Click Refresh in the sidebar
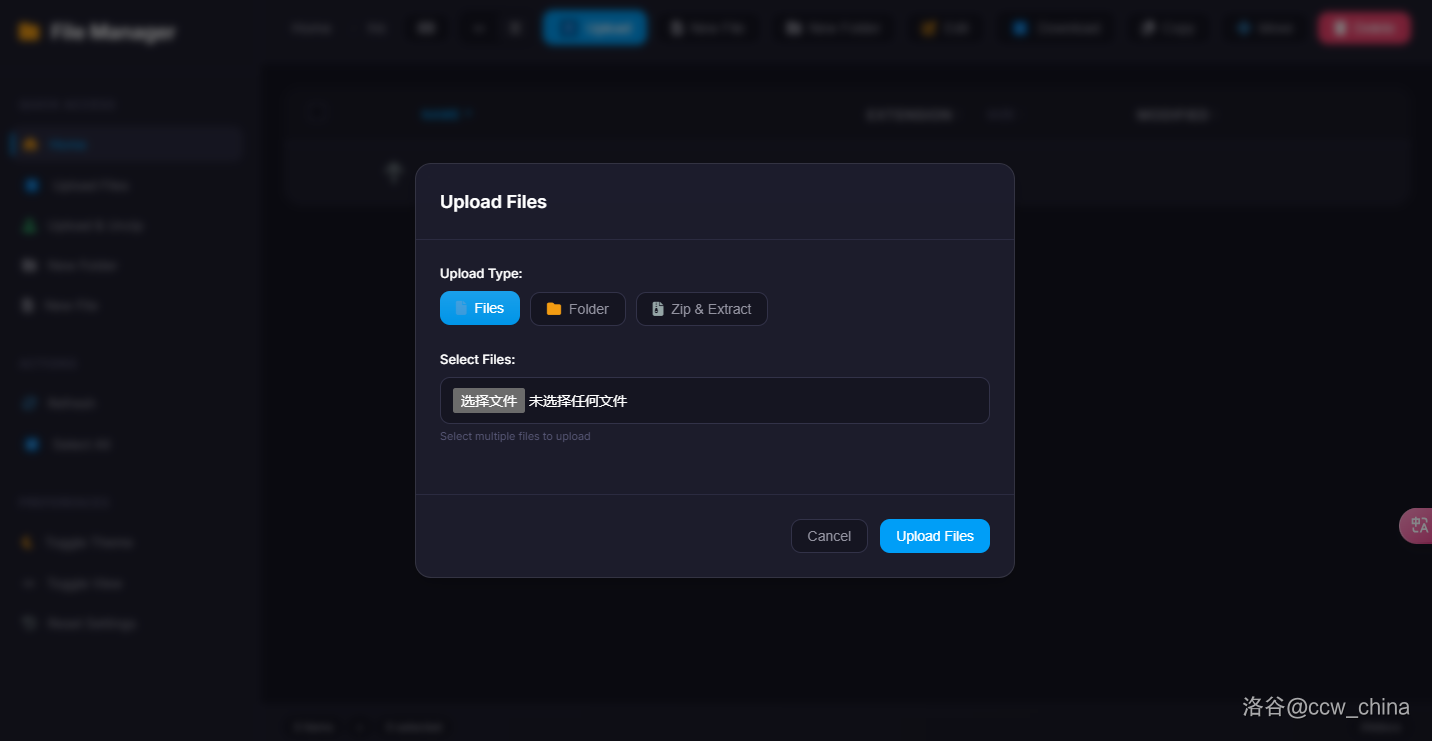The height and width of the screenshot is (741, 1432). pyautogui.click(x=71, y=403)
